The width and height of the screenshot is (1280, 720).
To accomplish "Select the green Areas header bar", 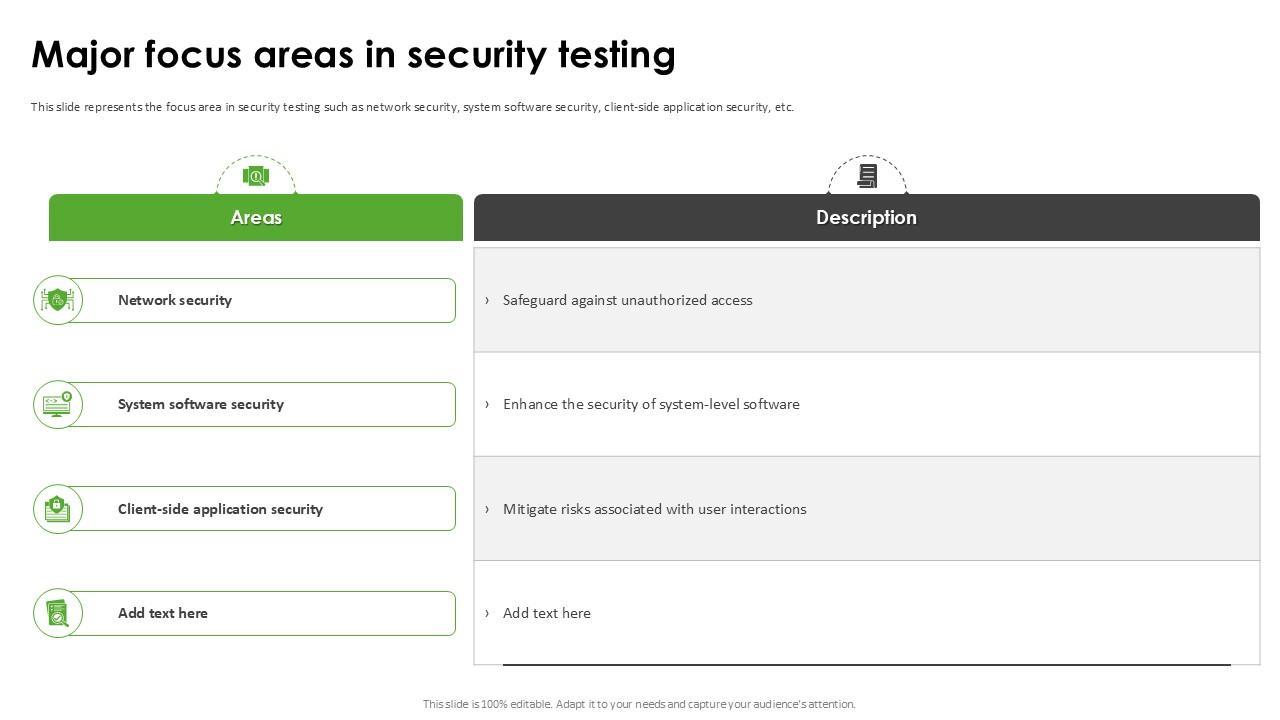I will coord(256,218).
